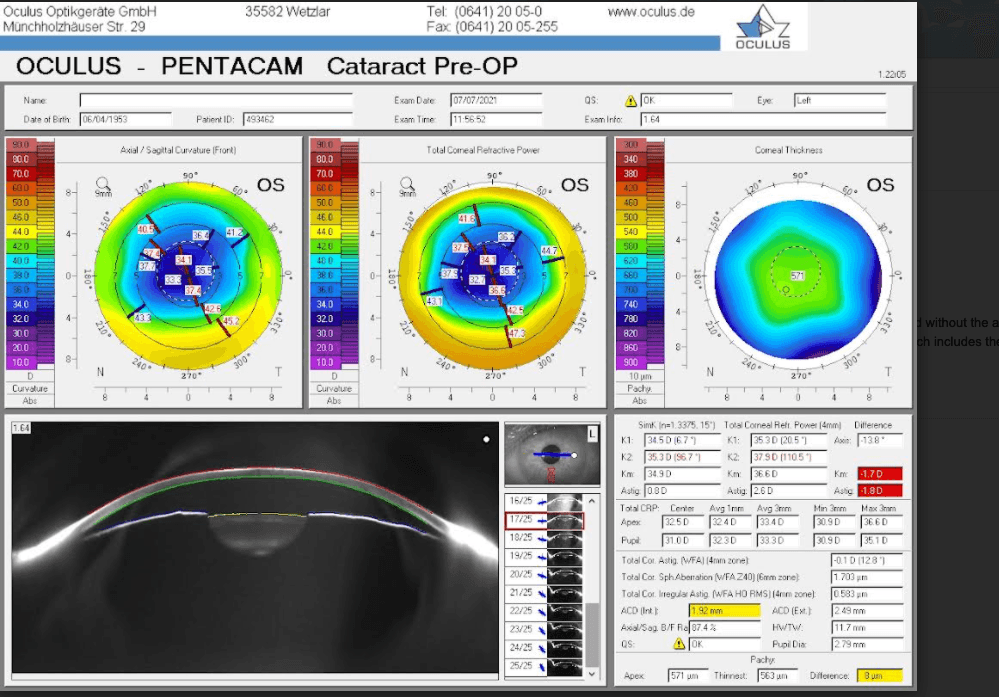The width and height of the screenshot is (999, 697).
Task: Click the white dot marker at top right of Scheimpflug image
Action: 486,439
